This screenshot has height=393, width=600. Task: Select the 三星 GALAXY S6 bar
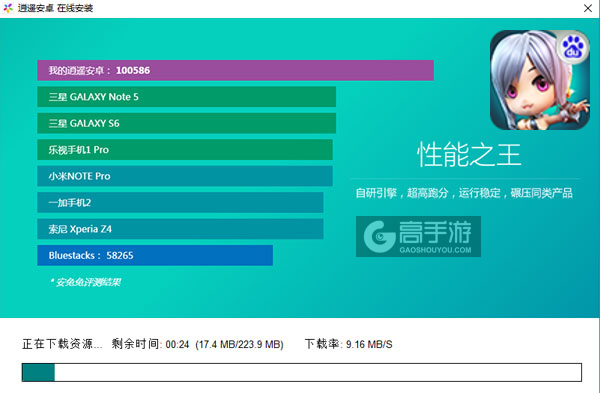(186, 123)
